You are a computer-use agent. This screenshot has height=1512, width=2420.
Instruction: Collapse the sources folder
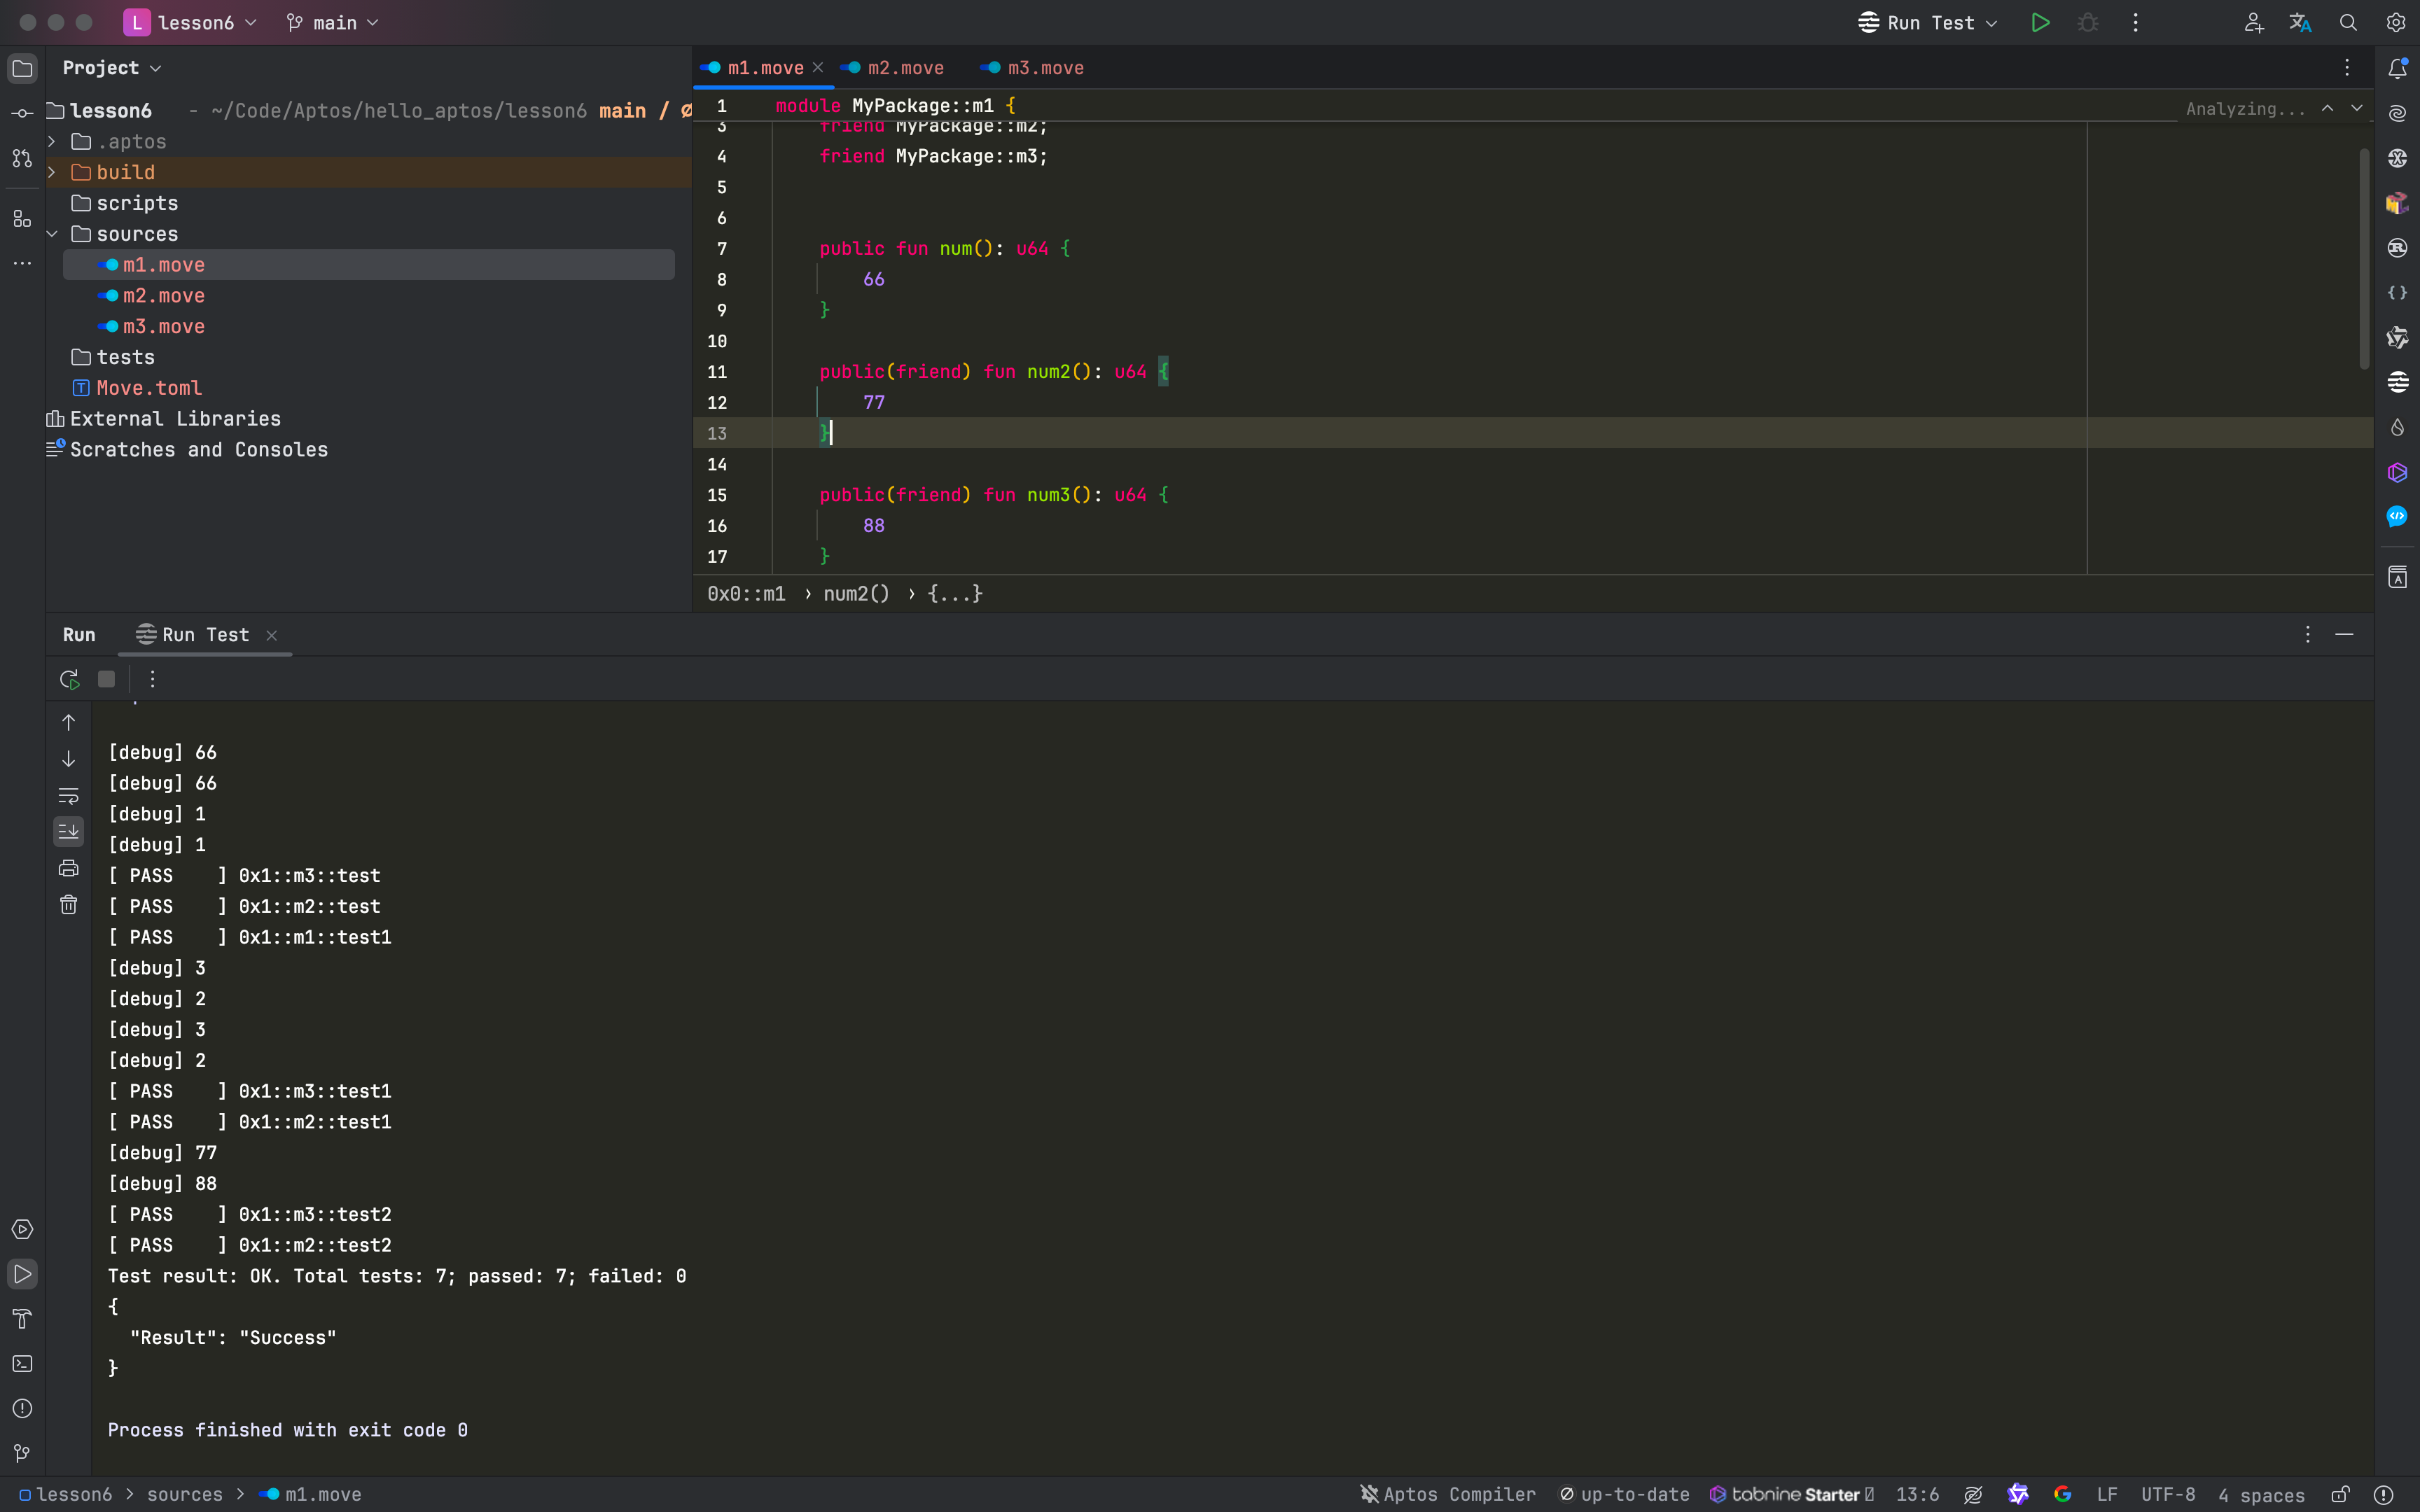52,234
